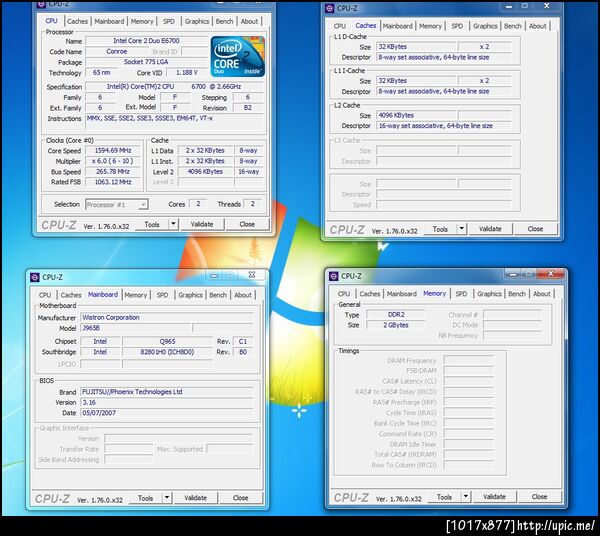Click the Package value Socket 775 LGA
600x536 pixels.
[x=146, y=62]
